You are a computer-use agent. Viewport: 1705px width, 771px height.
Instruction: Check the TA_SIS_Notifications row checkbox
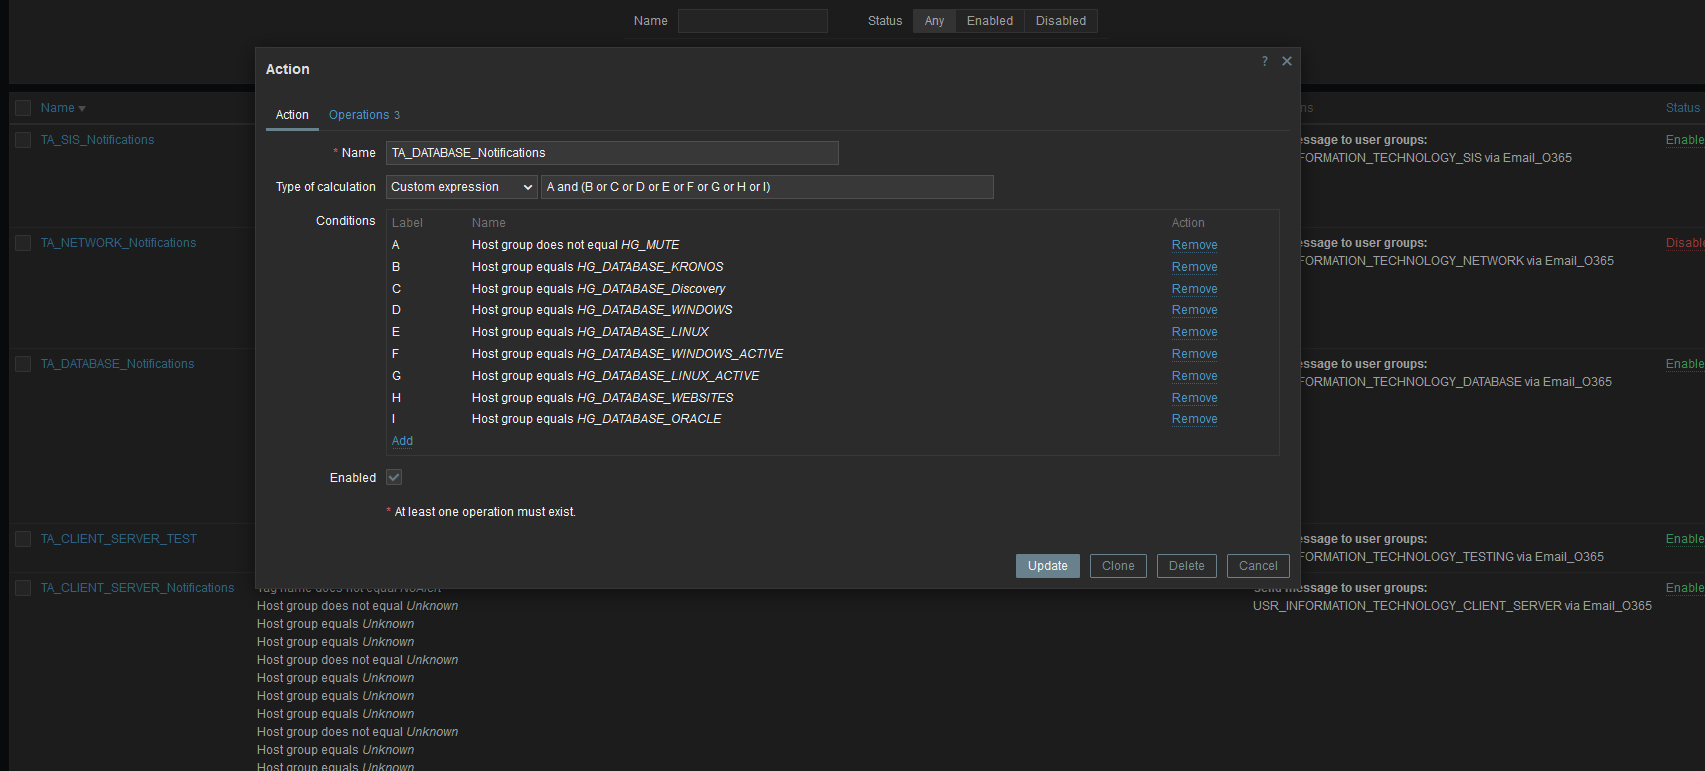pyautogui.click(x=23, y=140)
